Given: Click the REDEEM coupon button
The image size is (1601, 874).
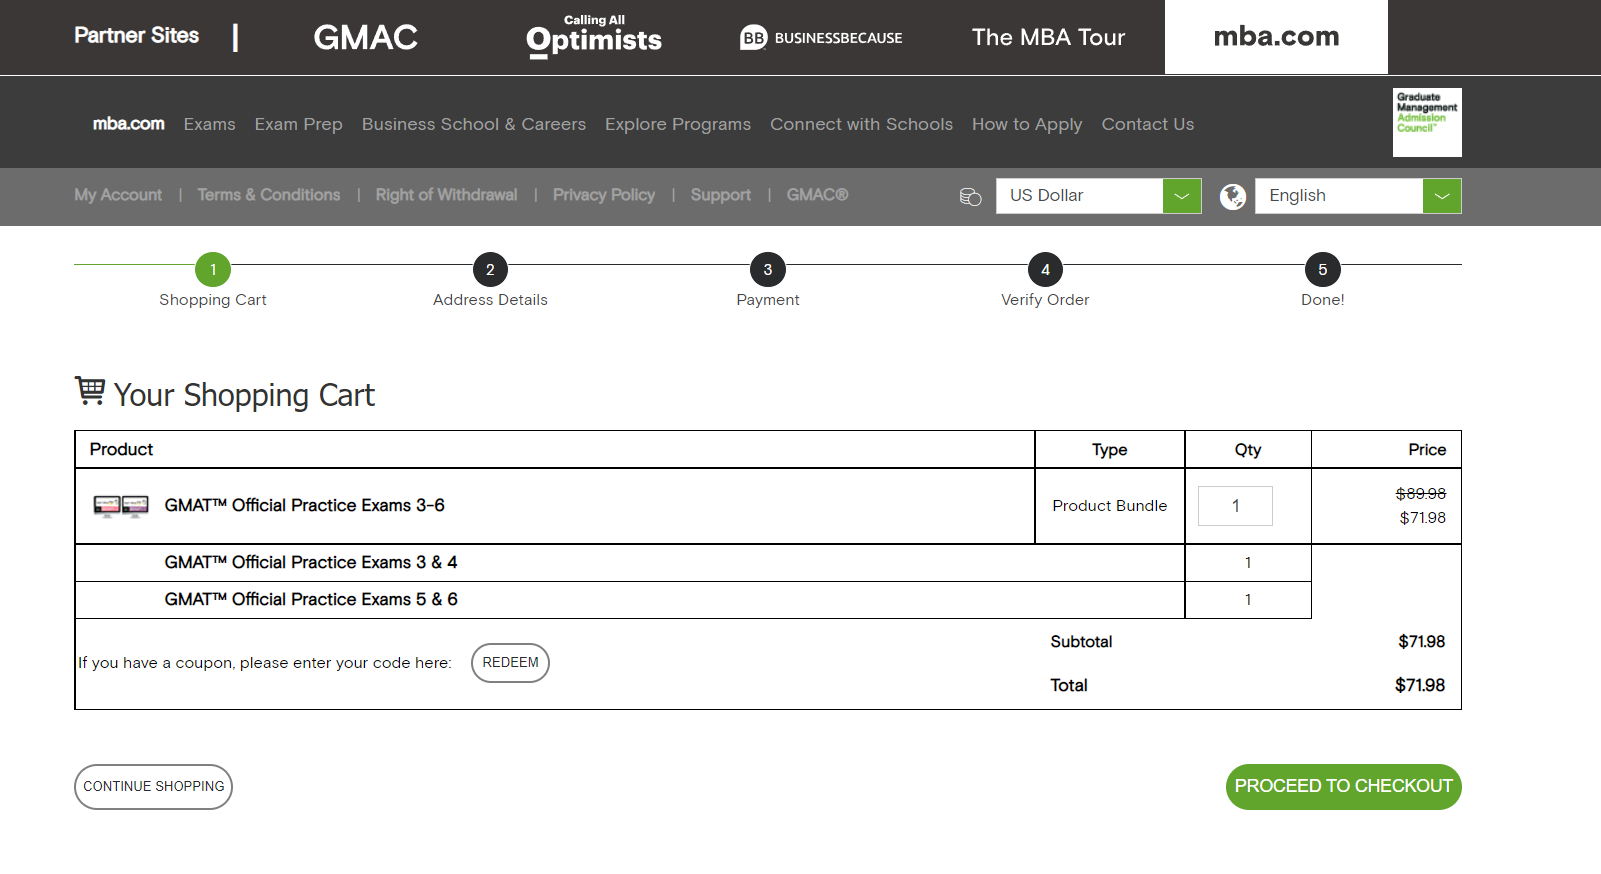Looking at the screenshot, I should point(510,663).
